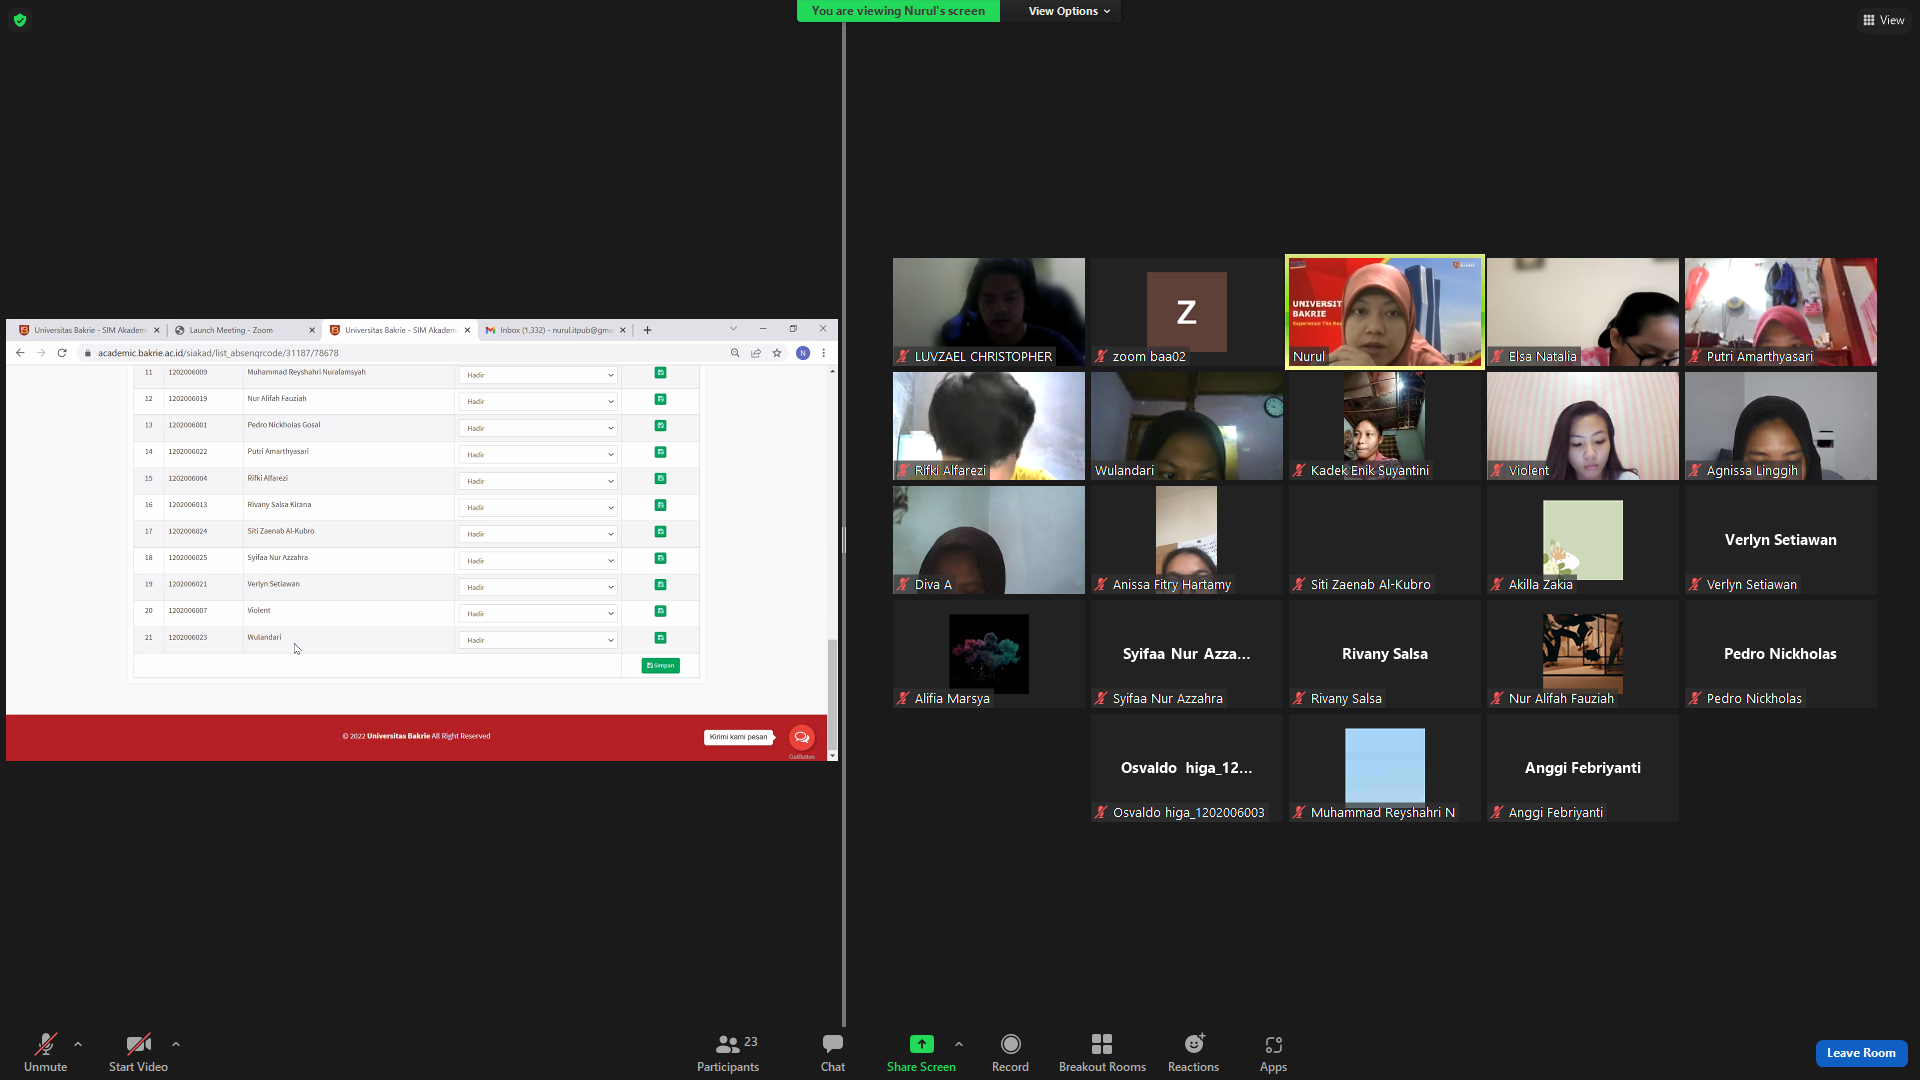Open attendance dropdown for Verlyn Setiawan
Image resolution: width=1920 pixels, height=1080 pixels.
539,587
